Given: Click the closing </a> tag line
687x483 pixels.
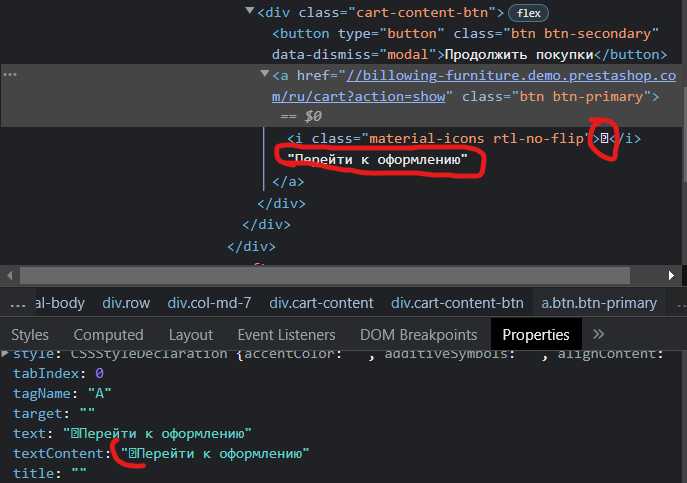Looking at the screenshot, I should (288, 181).
